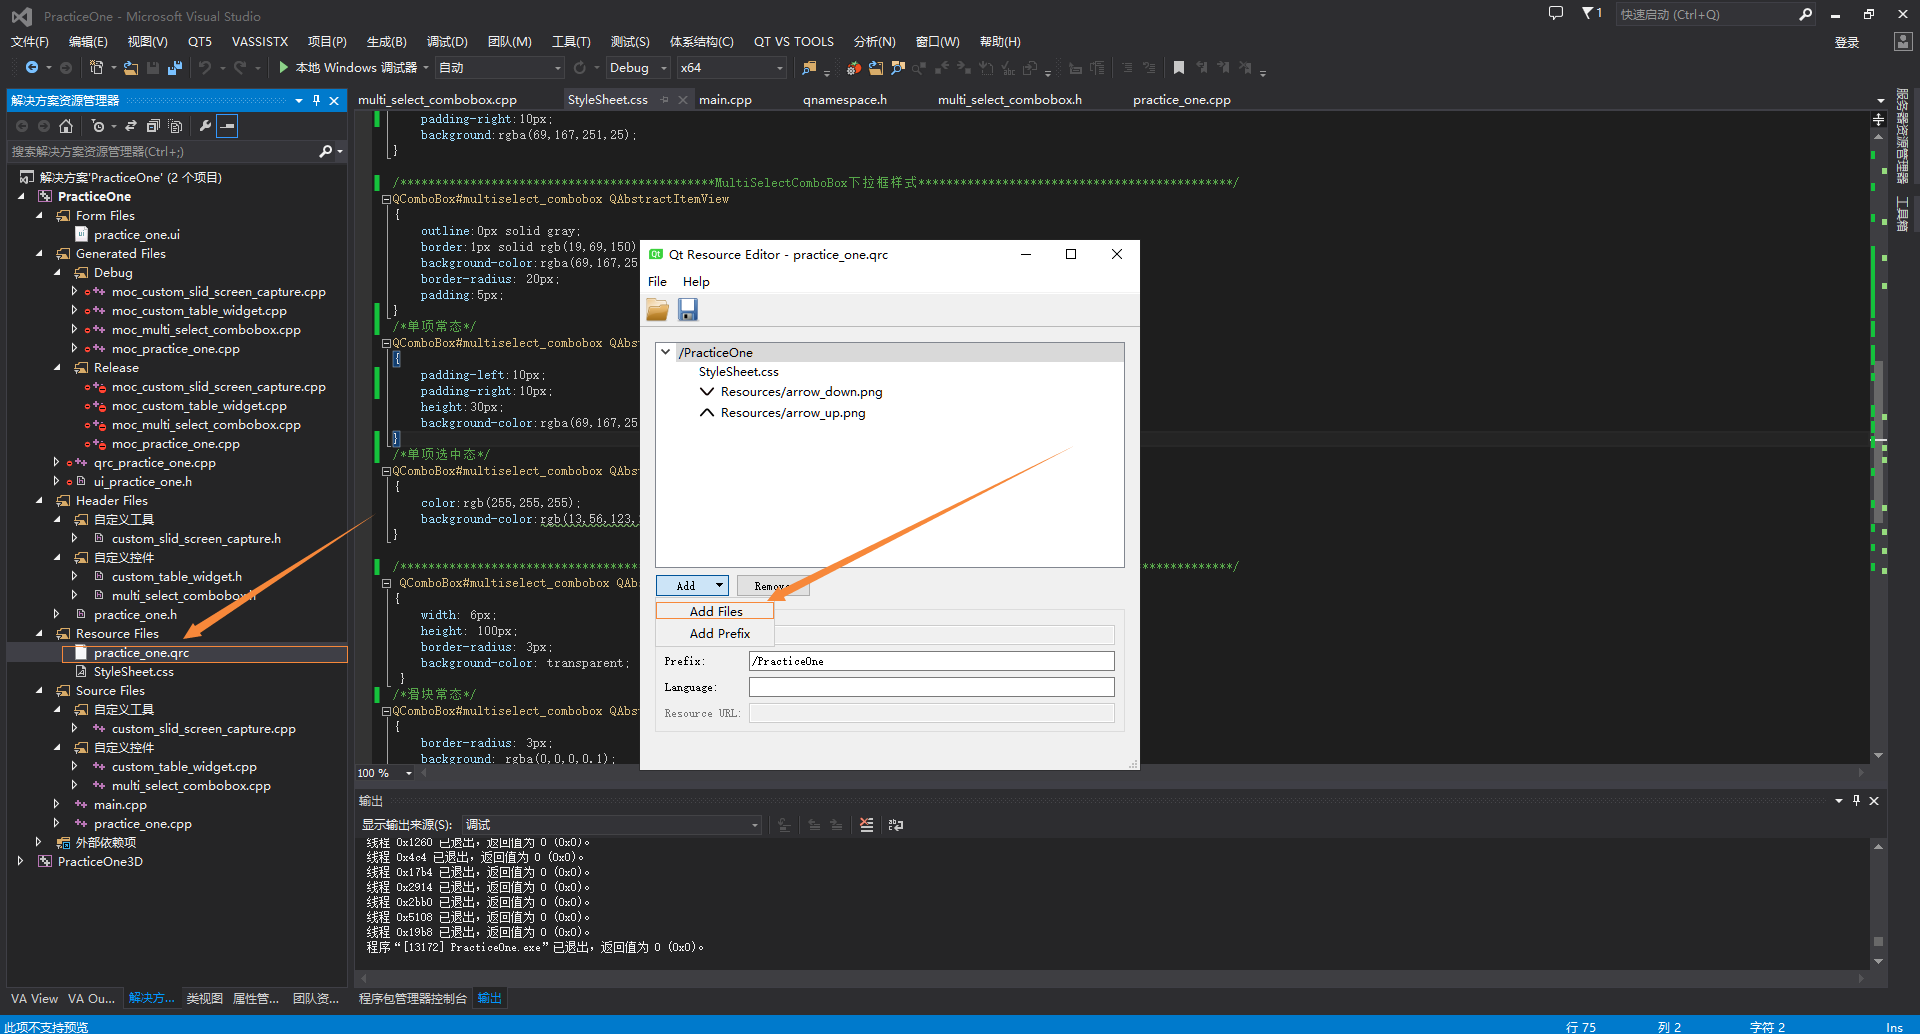Open file icon in Qt Resource Editor
The width and height of the screenshot is (1920, 1034).
point(657,310)
